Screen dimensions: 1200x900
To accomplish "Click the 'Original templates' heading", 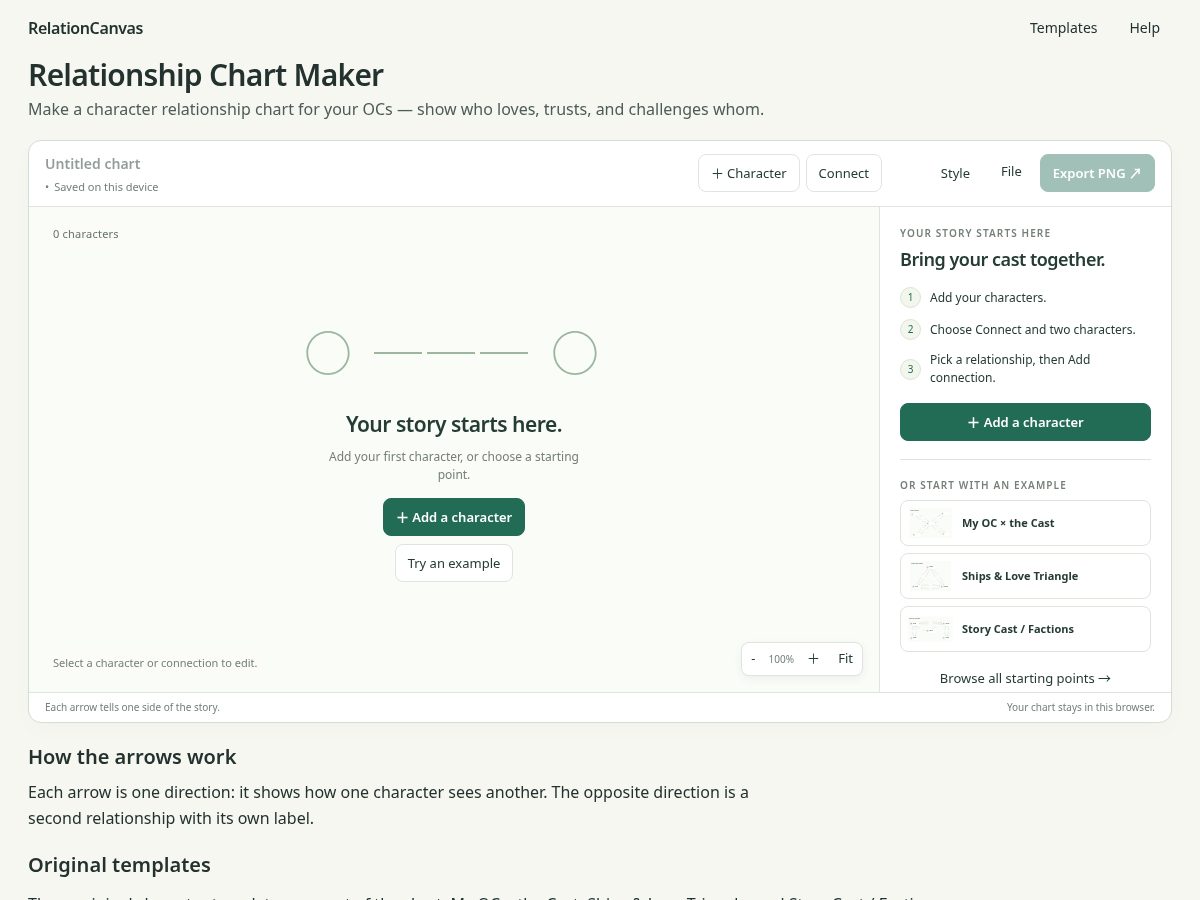I will [x=119, y=864].
